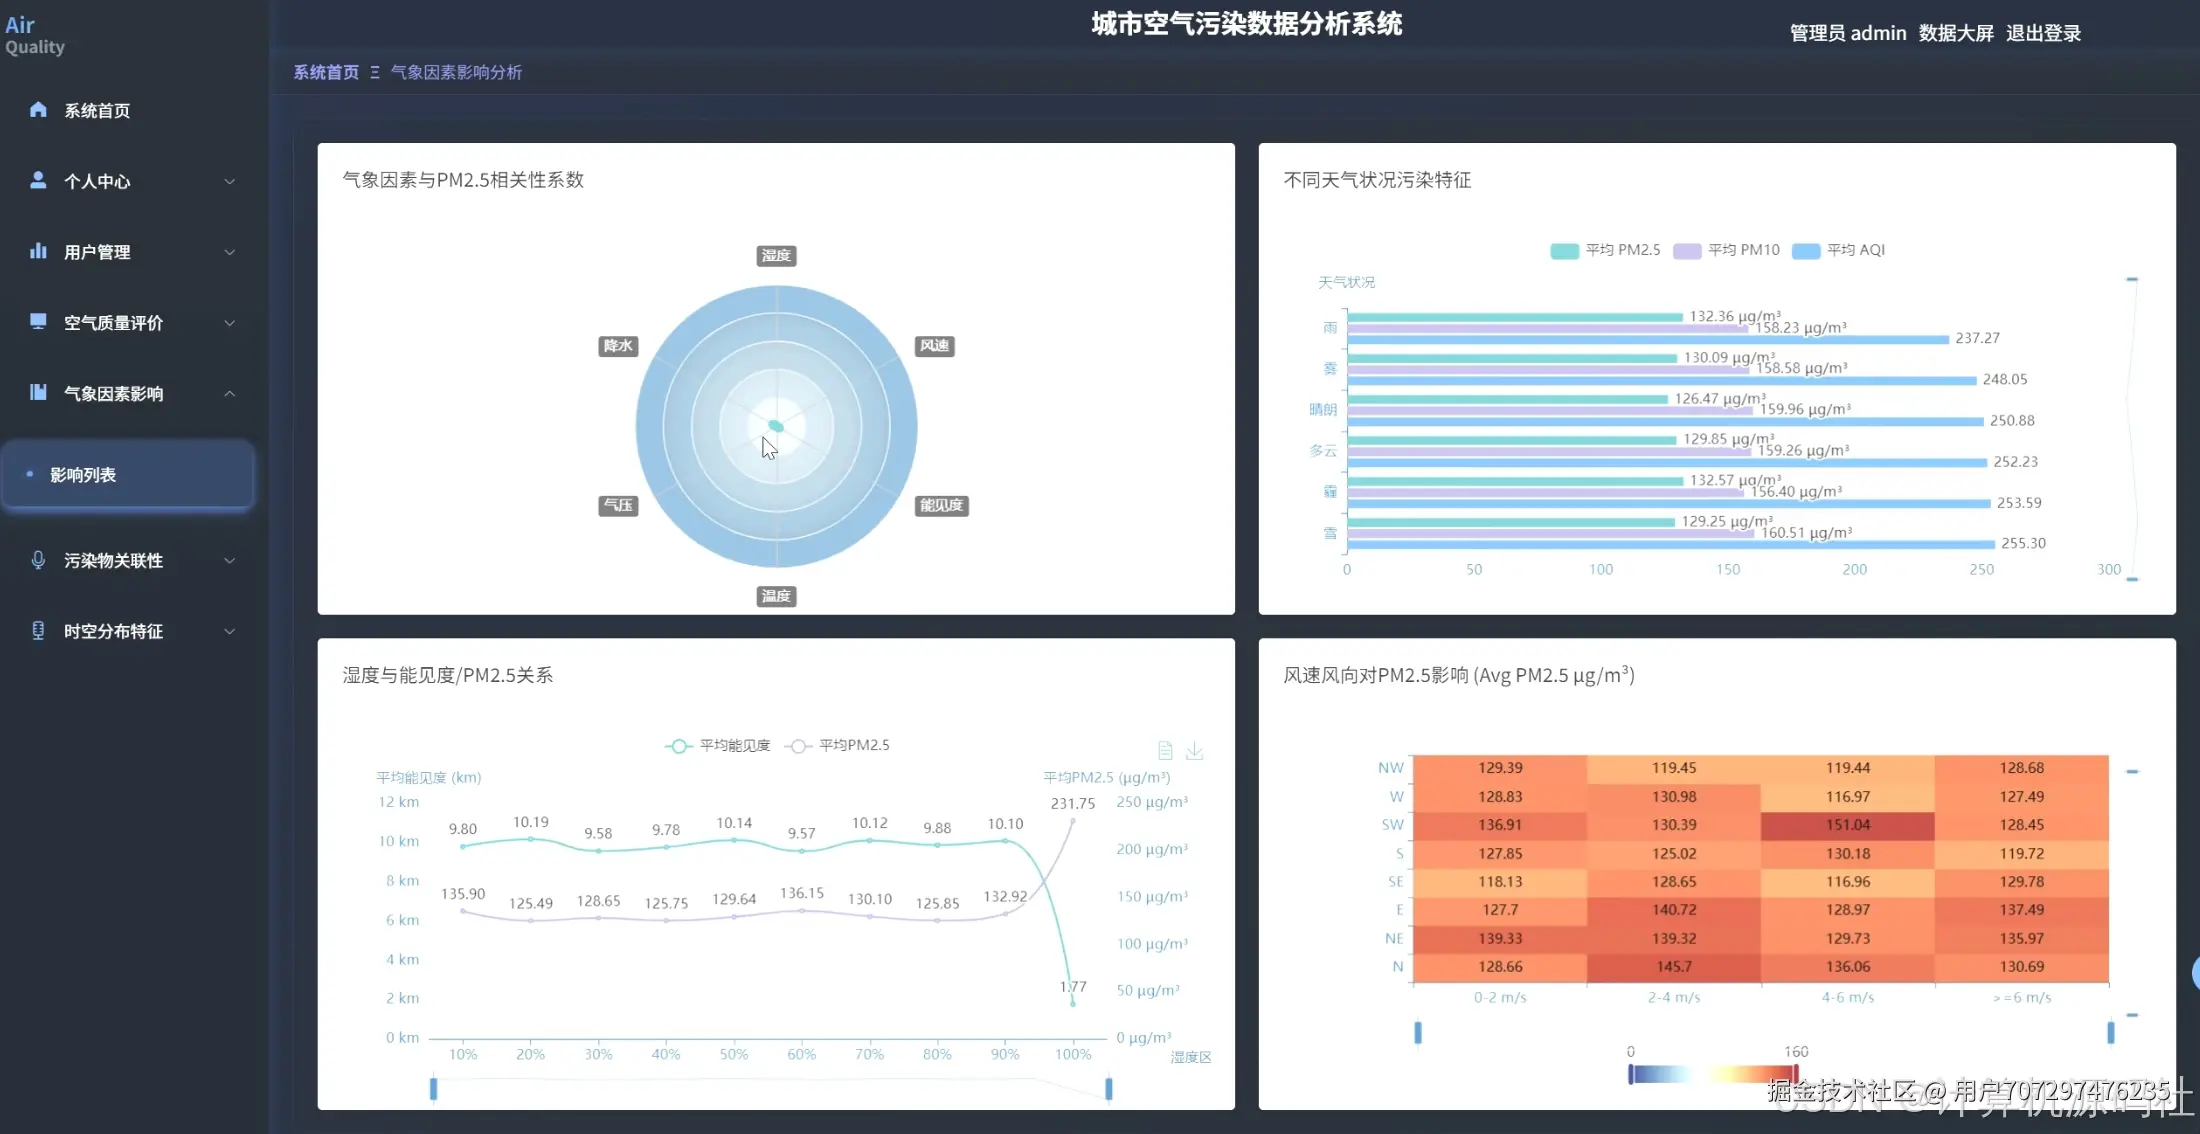Click the heatmap cell showing 137.49
Image resolution: width=2200 pixels, height=1134 pixels.
pyautogui.click(x=2021, y=910)
